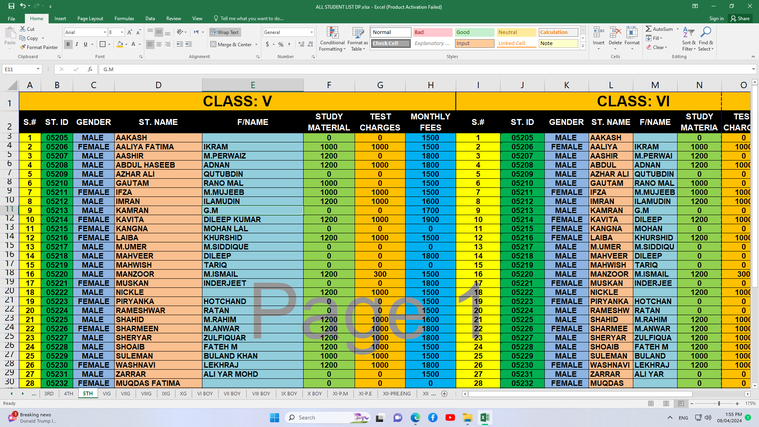Open the X BOY sheet tab
Image resolution: width=759 pixels, height=427 pixels.
[314, 394]
